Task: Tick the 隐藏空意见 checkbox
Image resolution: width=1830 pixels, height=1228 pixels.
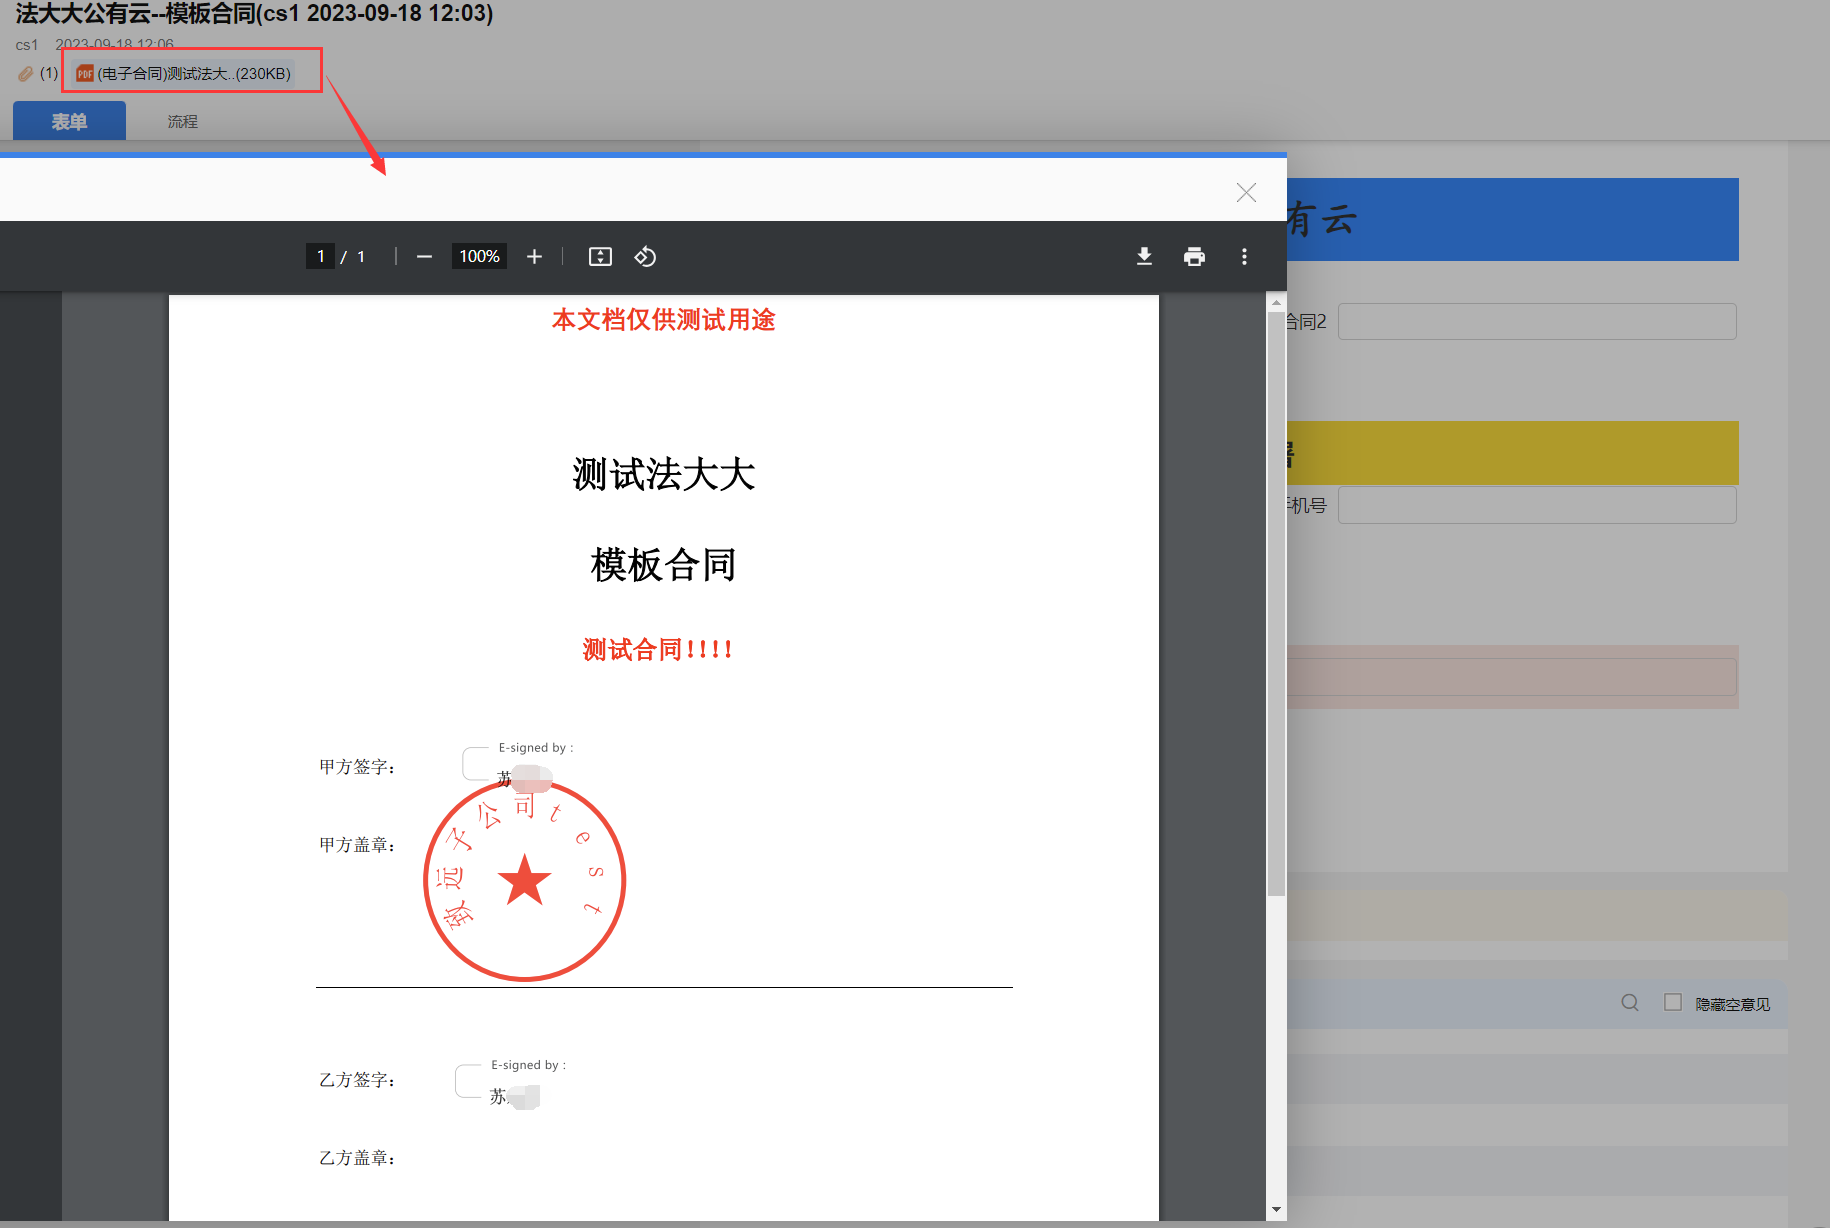Action: coord(1673,1003)
